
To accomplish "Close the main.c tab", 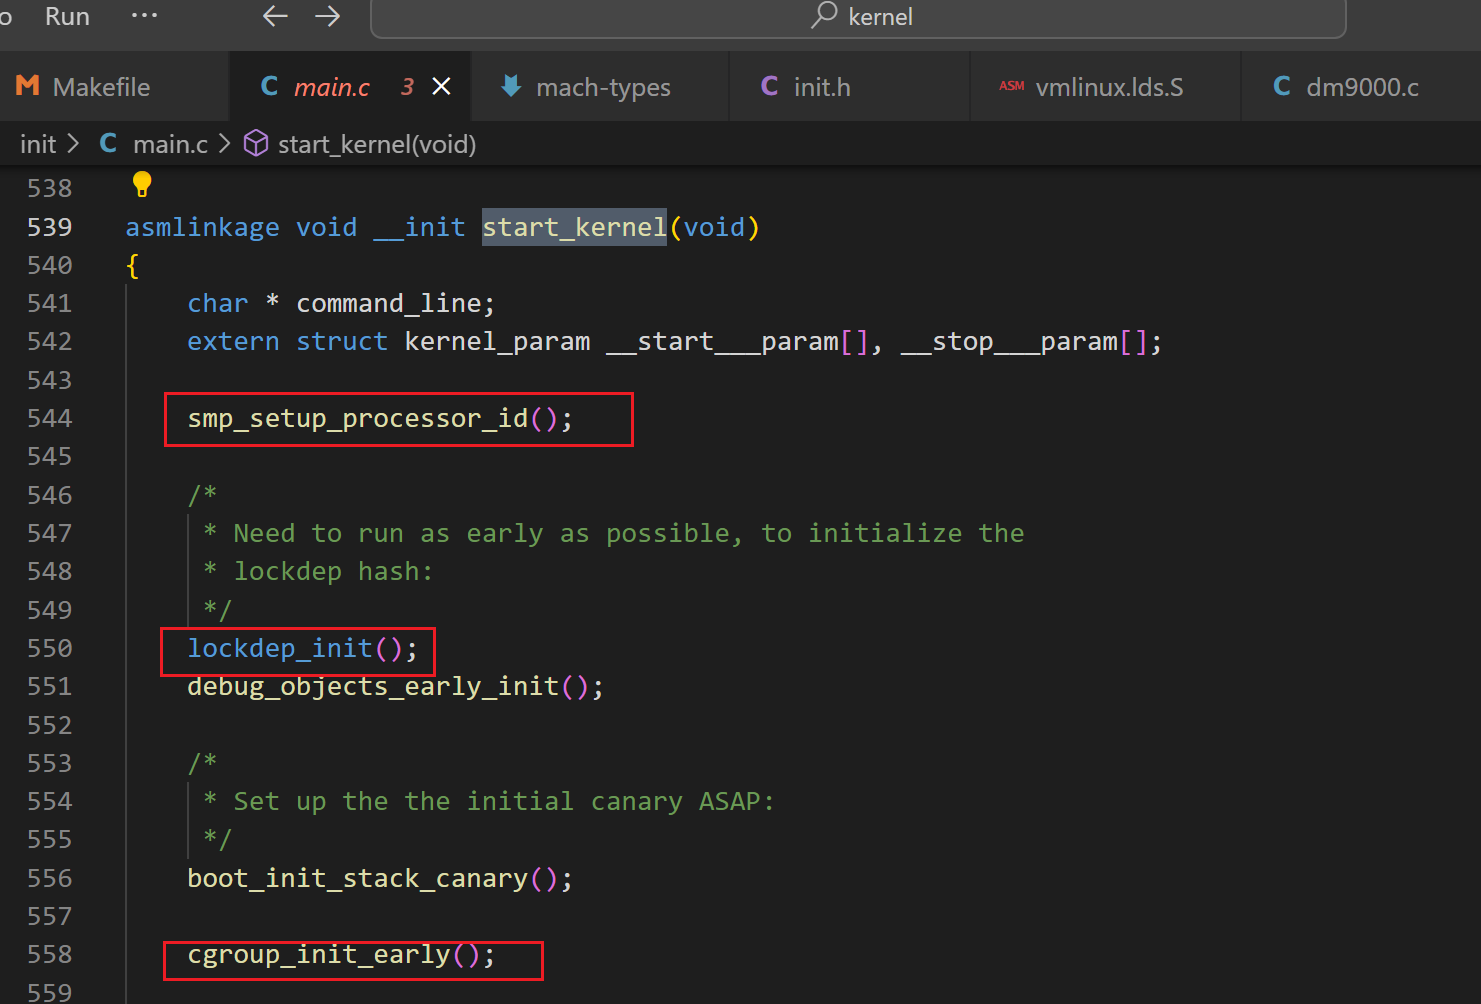I will [x=441, y=87].
